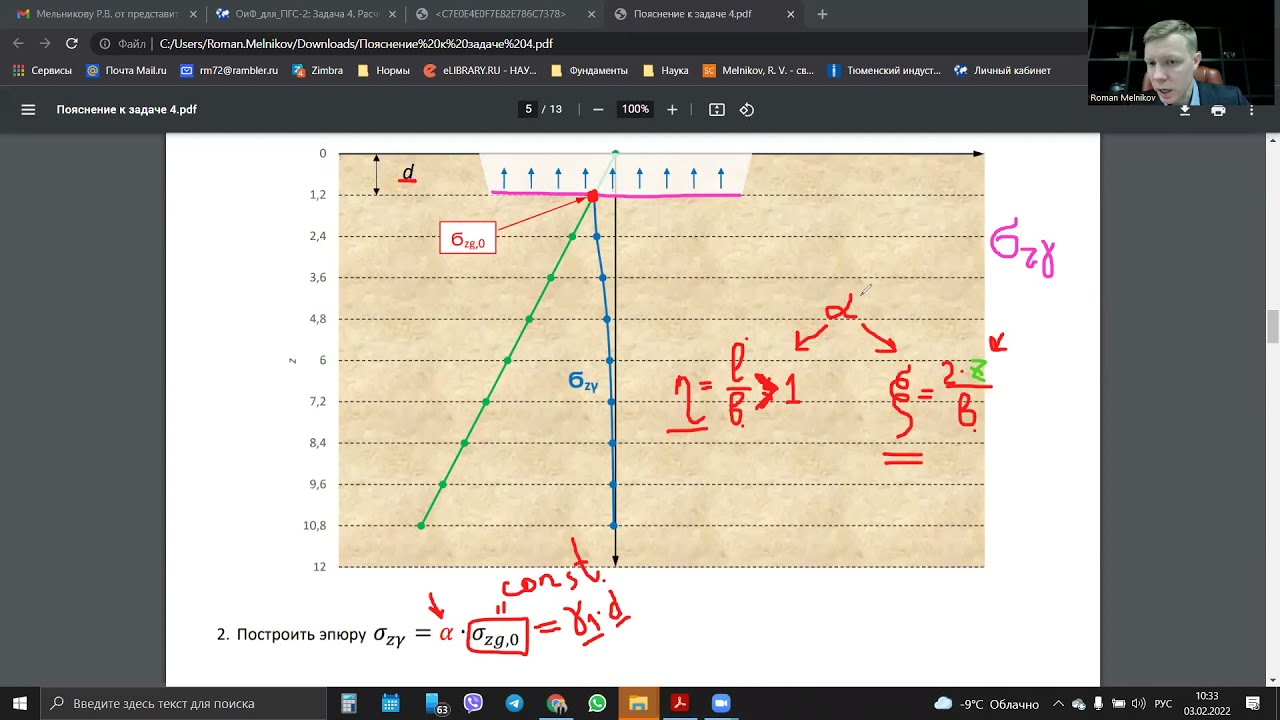Open the volume control in tray

[x=1138, y=703]
